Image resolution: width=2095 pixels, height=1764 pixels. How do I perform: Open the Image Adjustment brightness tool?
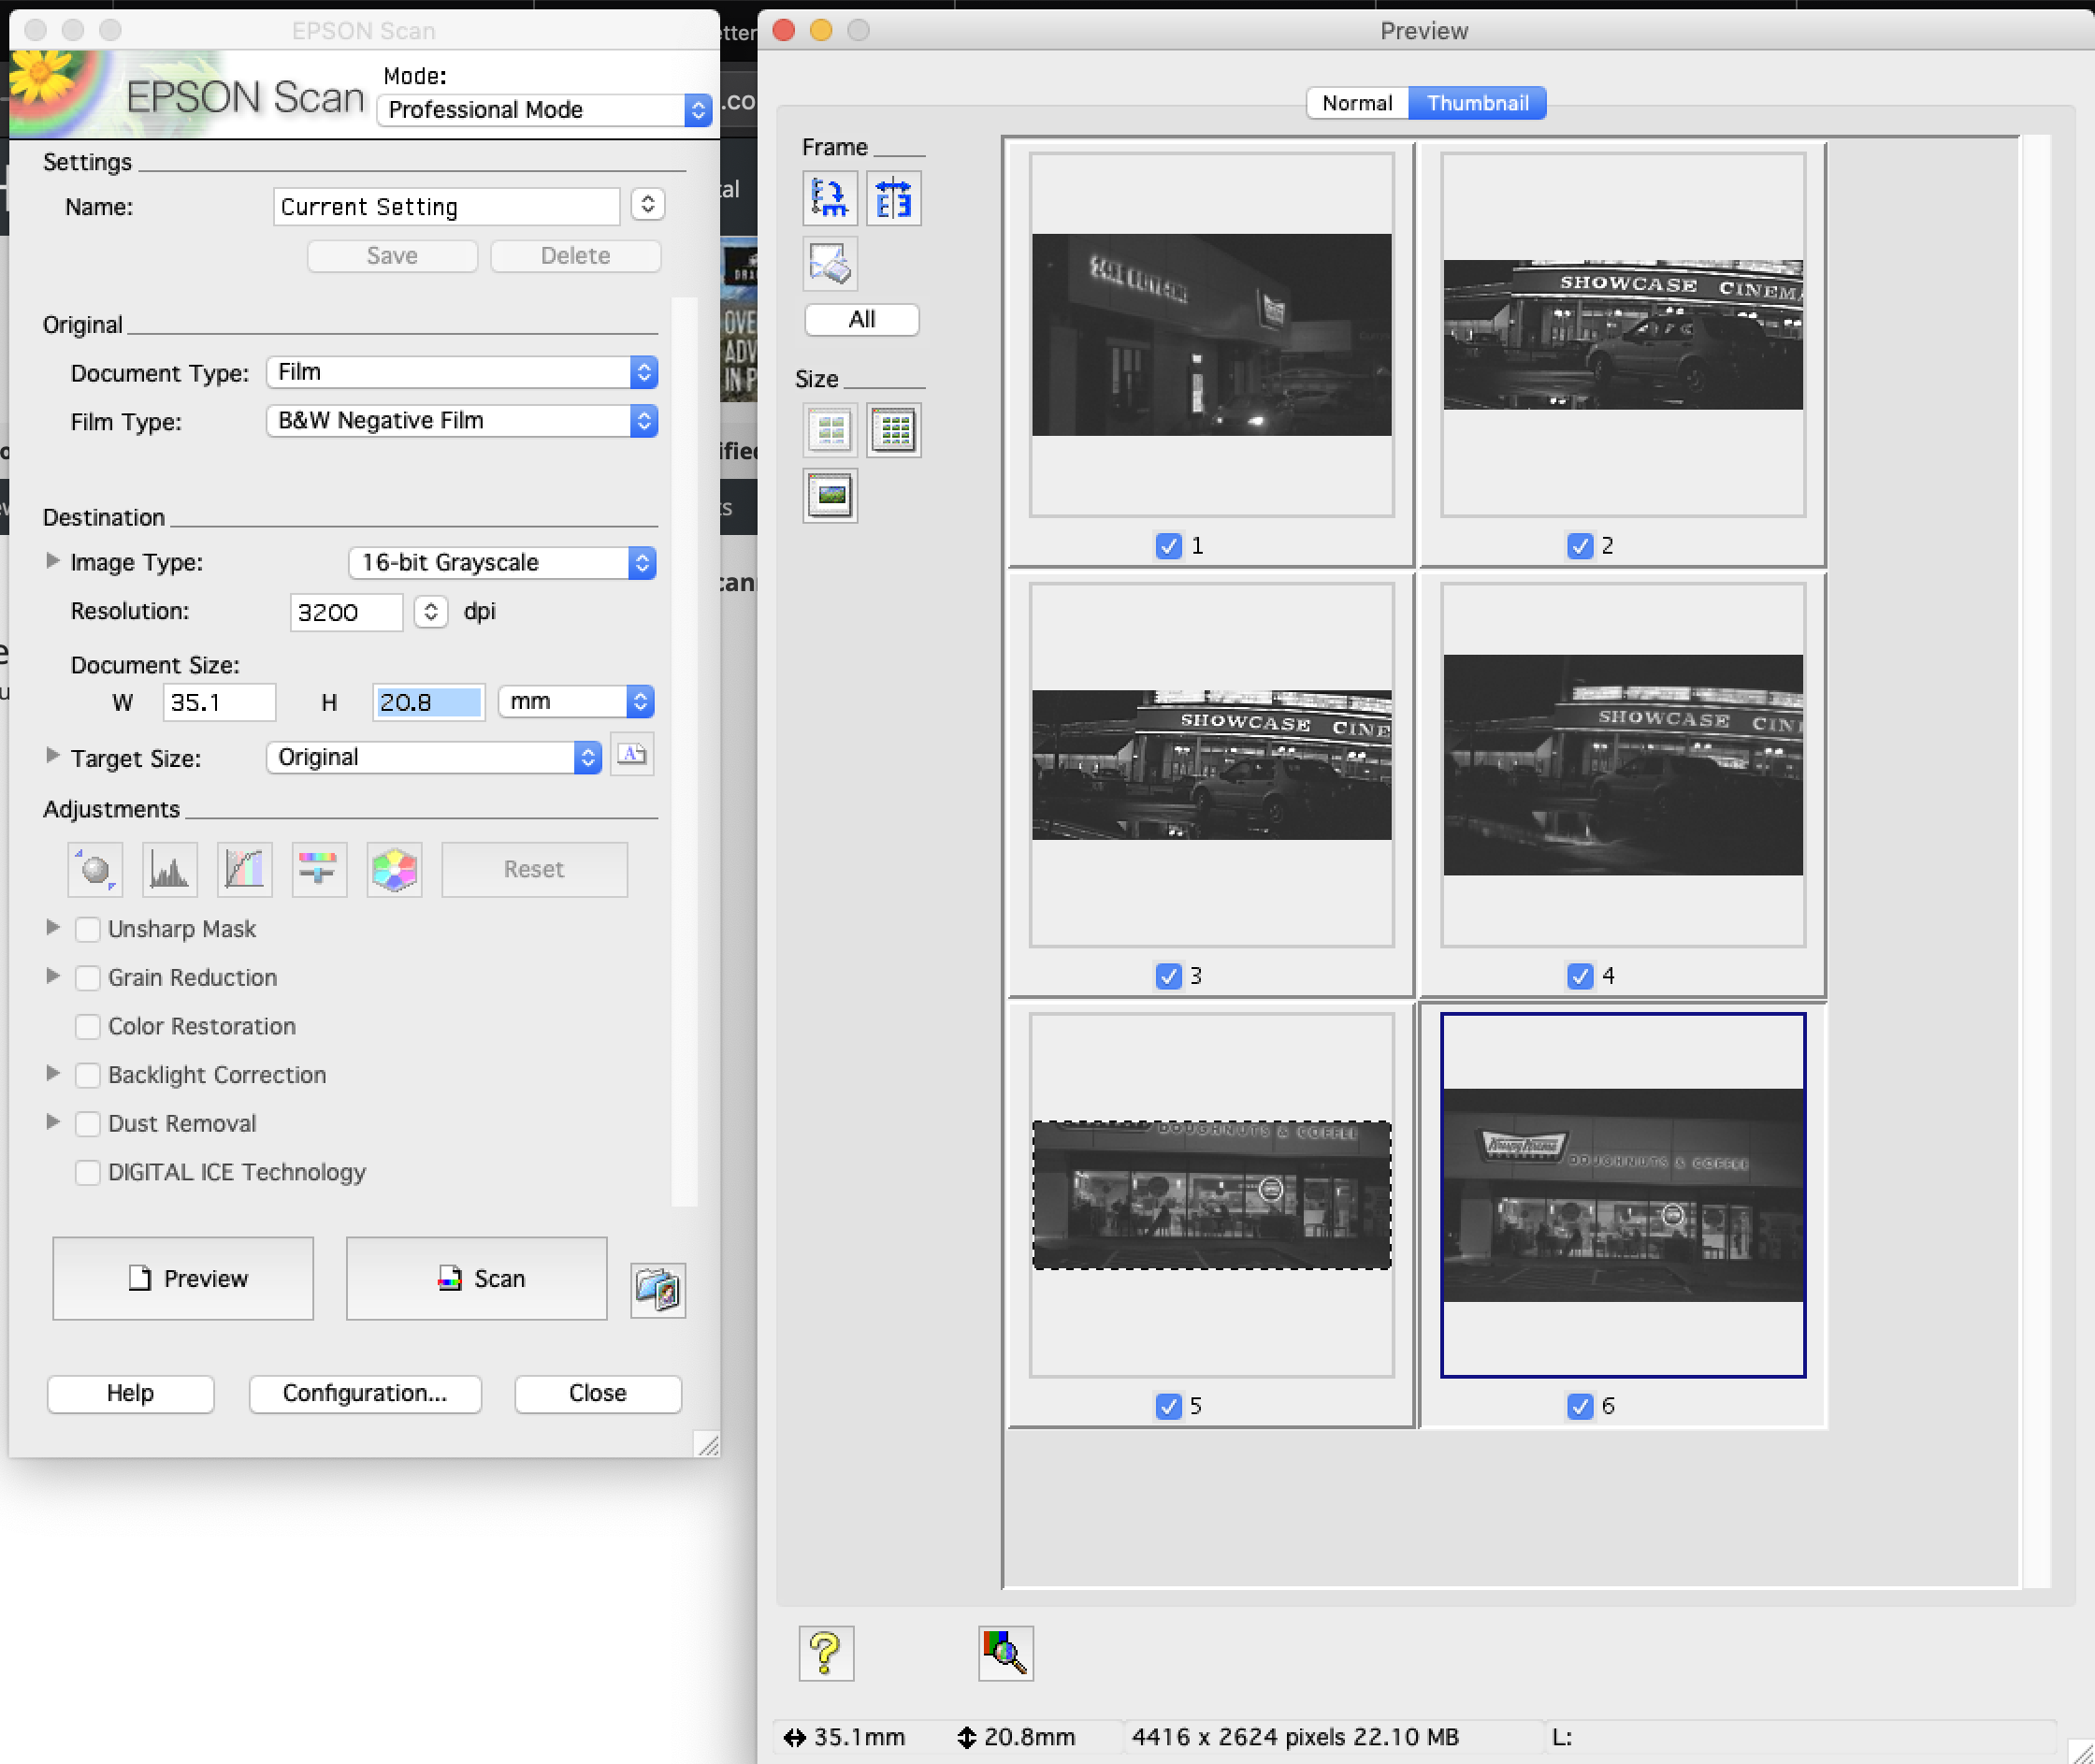point(318,869)
